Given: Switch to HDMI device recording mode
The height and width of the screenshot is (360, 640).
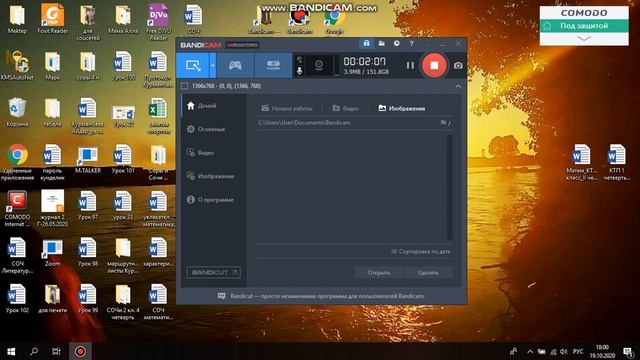Looking at the screenshot, I should click(x=273, y=65).
